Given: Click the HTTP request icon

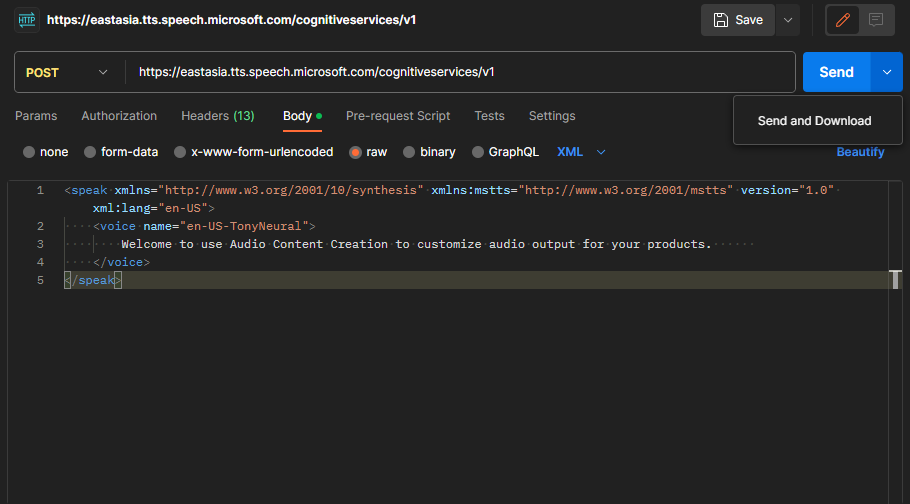Looking at the screenshot, I should (x=26, y=20).
